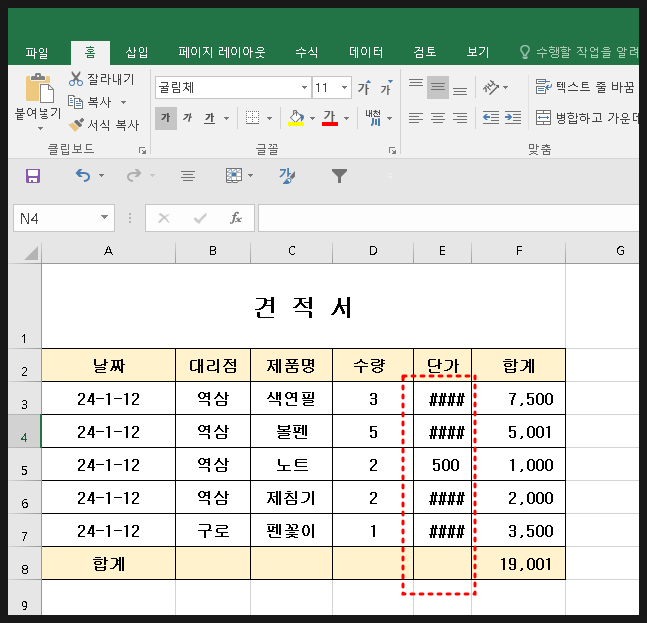
Task: Open font (글꼴) group dialog launcher
Action: point(392,151)
